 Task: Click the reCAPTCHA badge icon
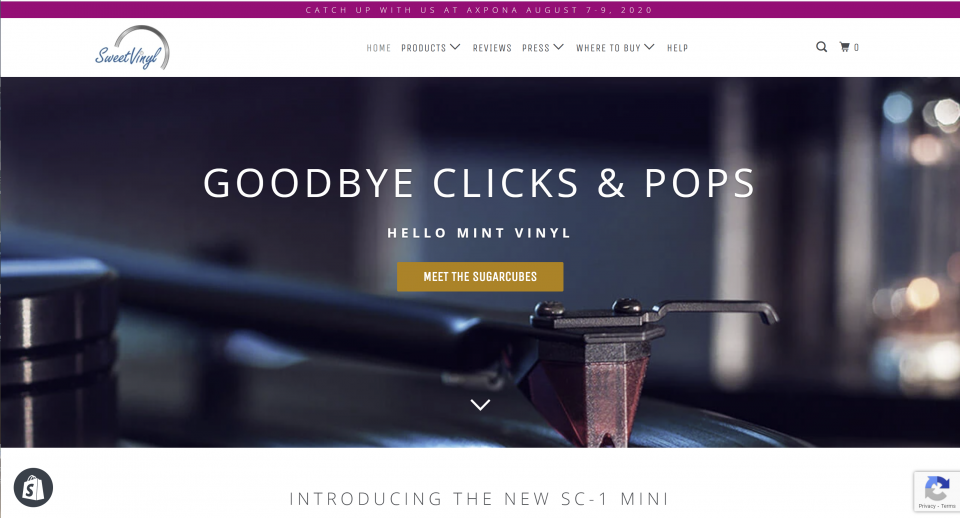937,489
